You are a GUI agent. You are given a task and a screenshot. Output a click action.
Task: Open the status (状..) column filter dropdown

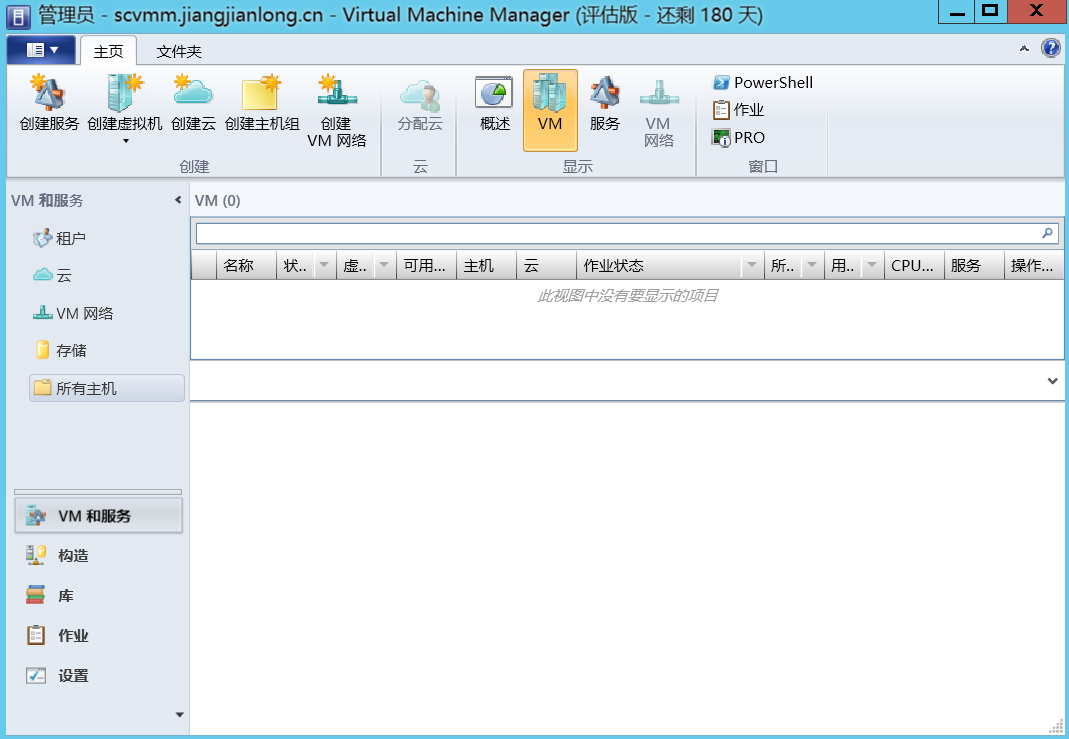tap(324, 265)
